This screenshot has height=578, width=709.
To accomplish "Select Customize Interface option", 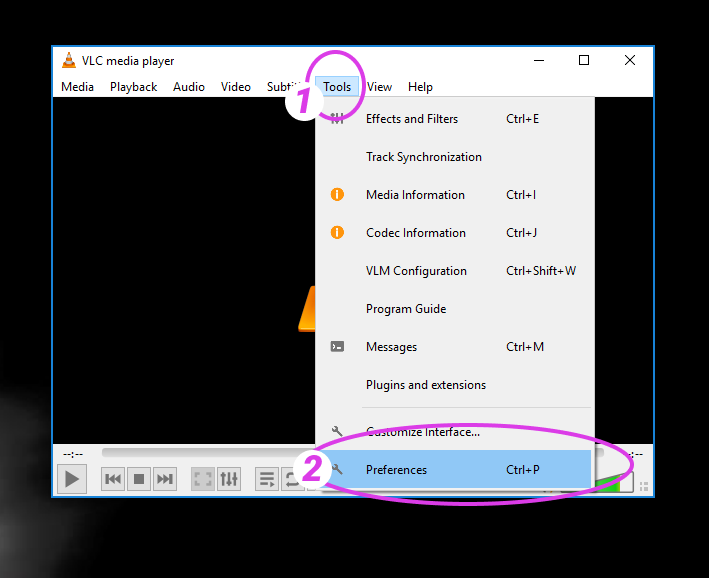I will [423, 432].
